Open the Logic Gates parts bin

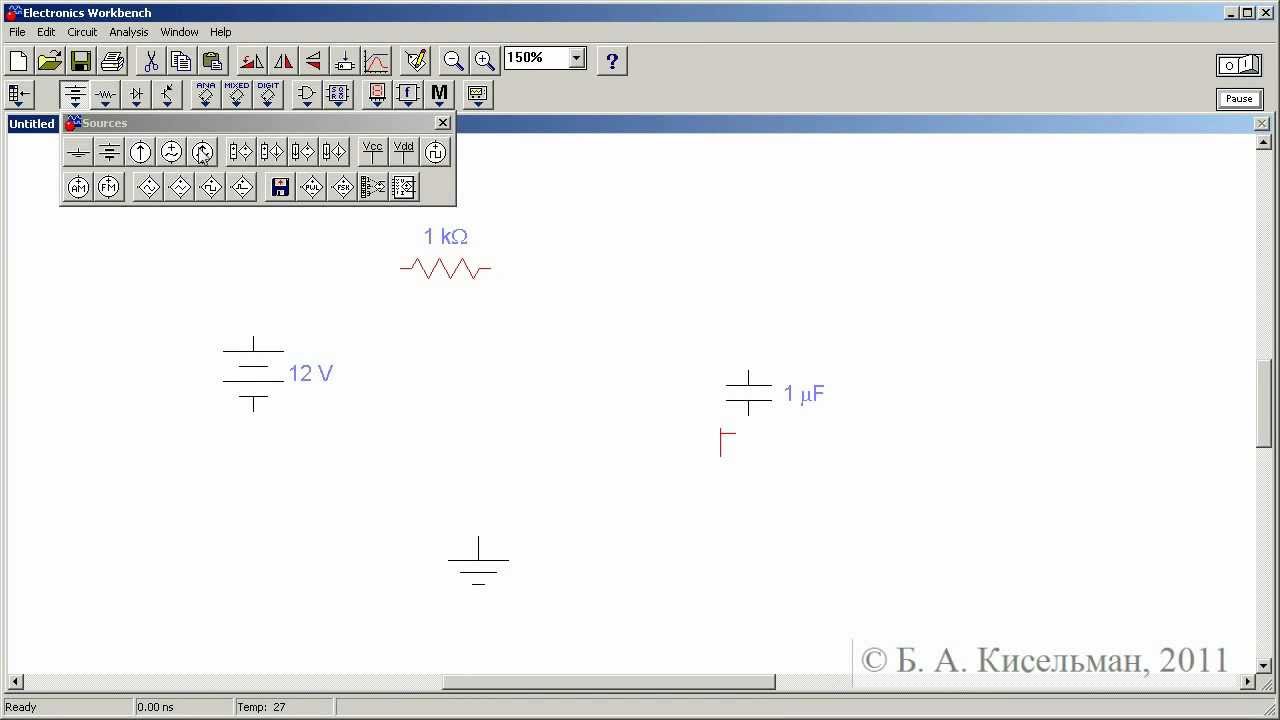coord(307,95)
